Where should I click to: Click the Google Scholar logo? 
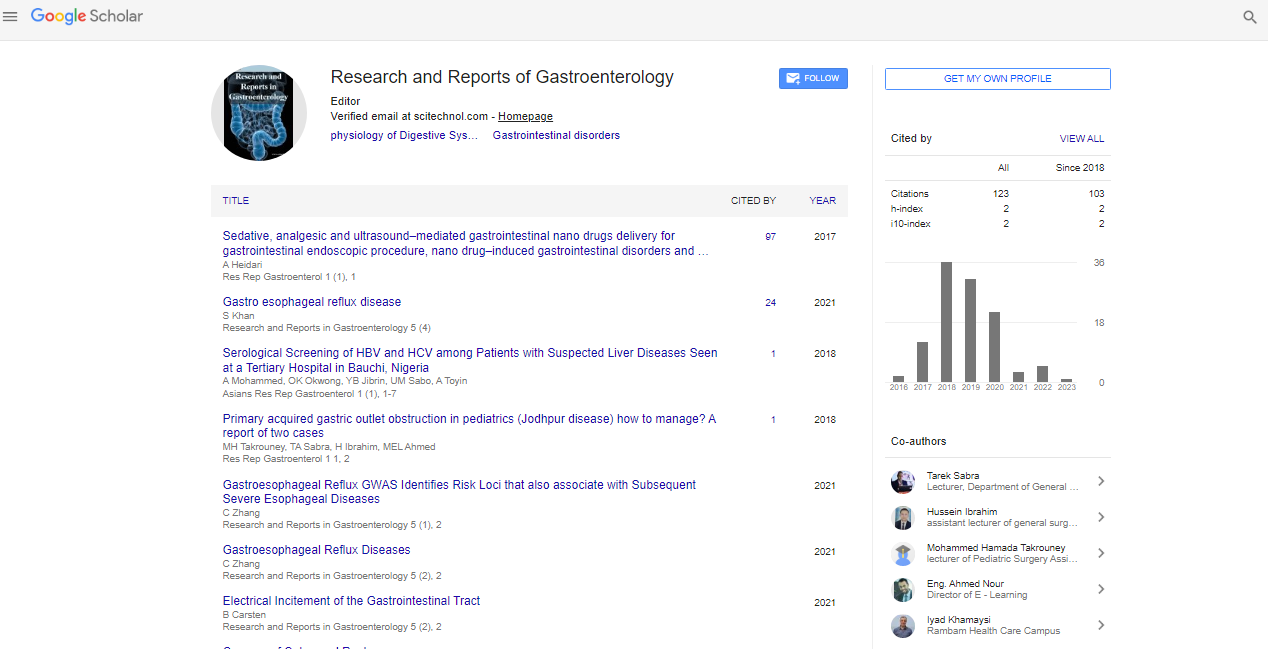click(87, 17)
